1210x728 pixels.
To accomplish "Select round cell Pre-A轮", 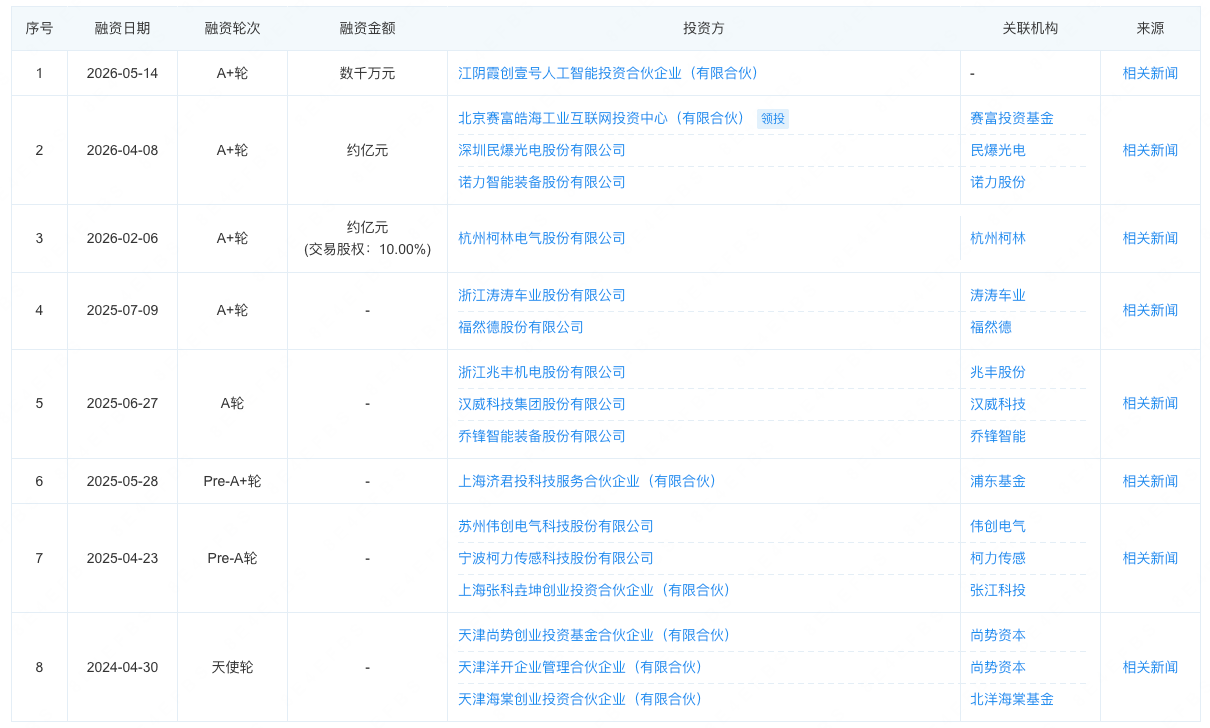I will (232, 558).
